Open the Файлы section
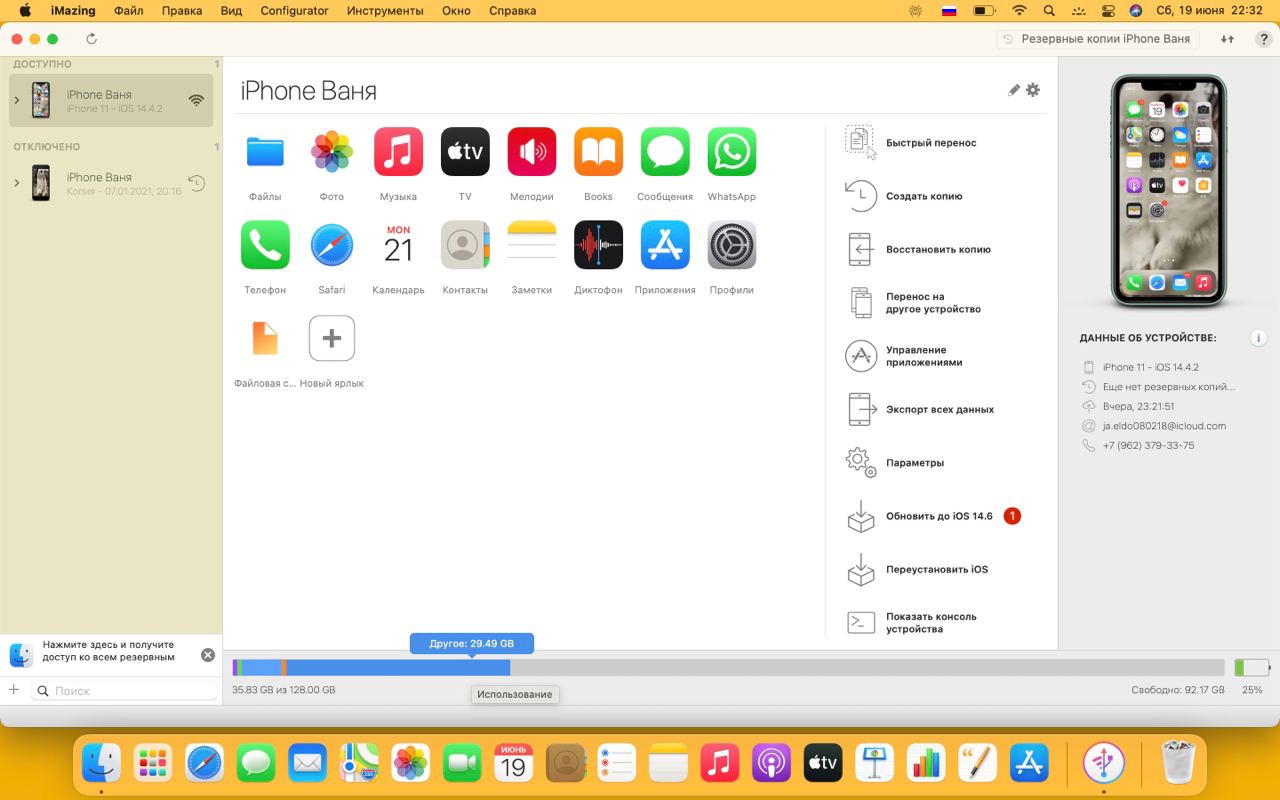 pyautogui.click(x=265, y=152)
